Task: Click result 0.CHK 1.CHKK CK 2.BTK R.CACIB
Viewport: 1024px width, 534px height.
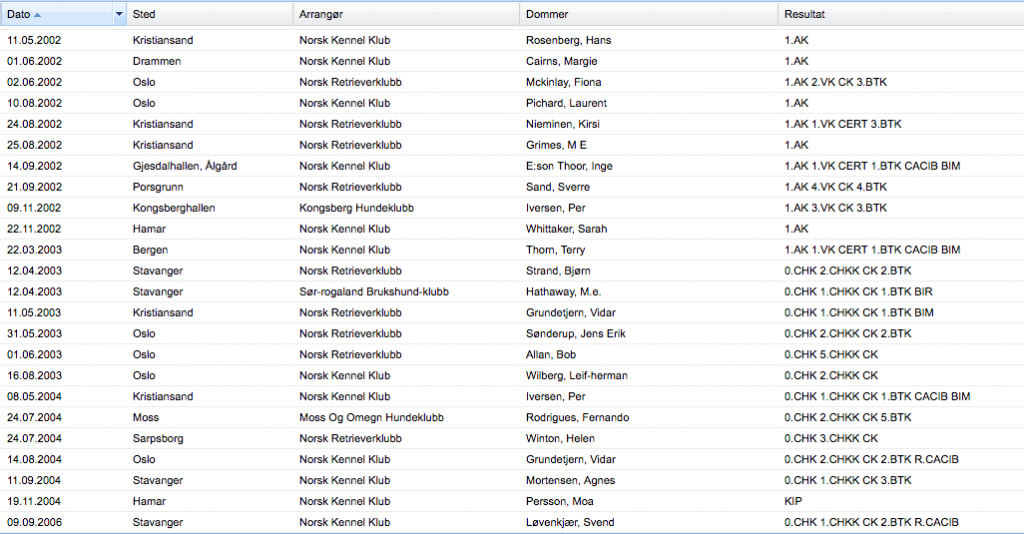Action: click(x=871, y=522)
